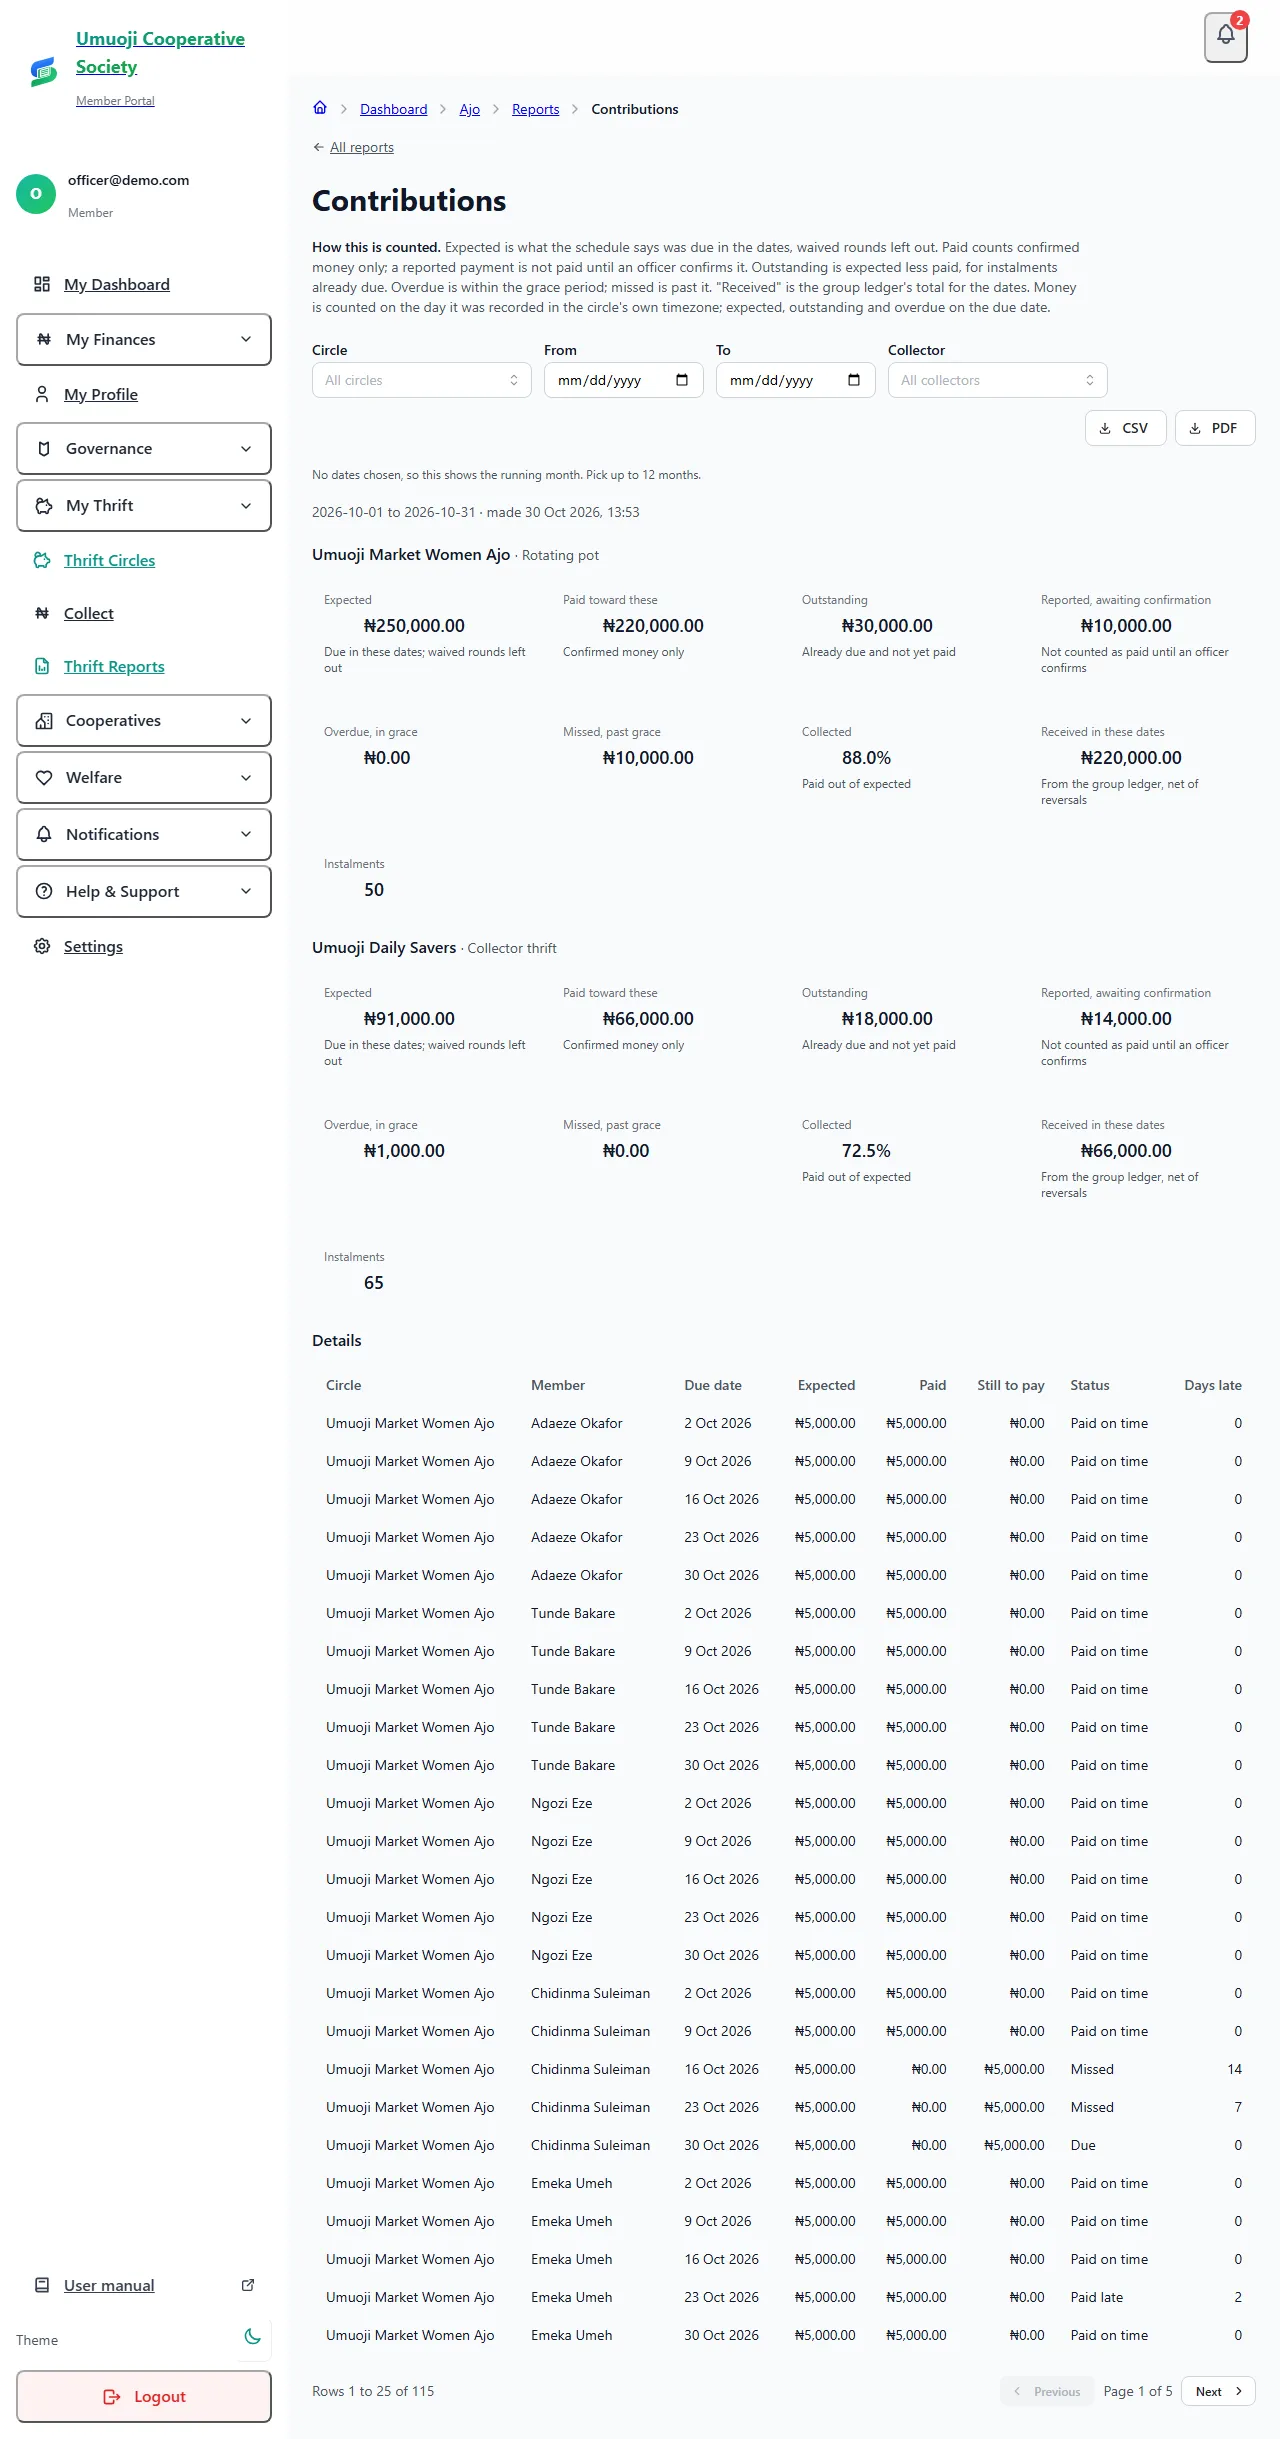Screen dimensions: 1280x2439
Task: Open the Circle dropdown
Action: click(422, 380)
